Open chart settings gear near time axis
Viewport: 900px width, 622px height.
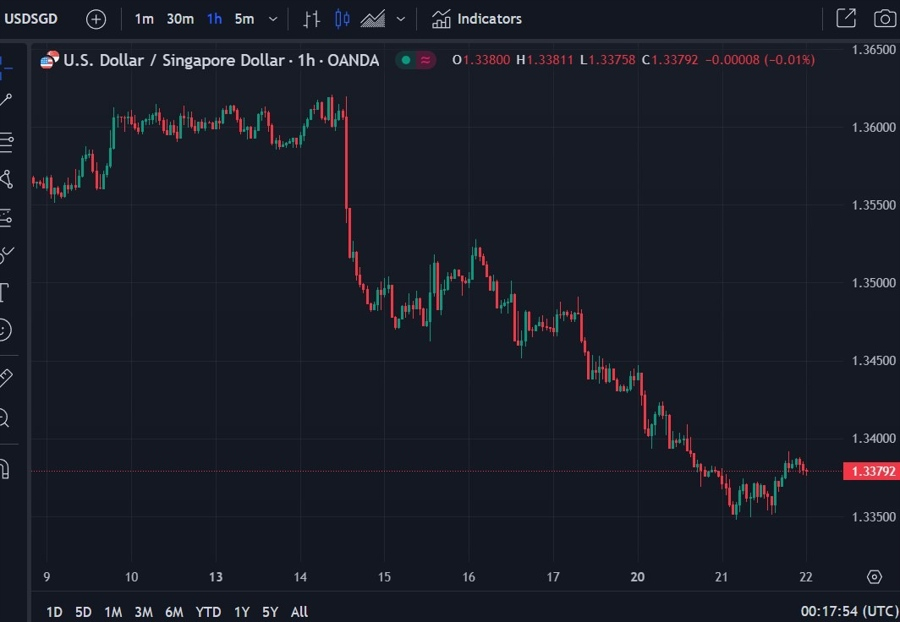pyautogui.click(x=874, y=577)
